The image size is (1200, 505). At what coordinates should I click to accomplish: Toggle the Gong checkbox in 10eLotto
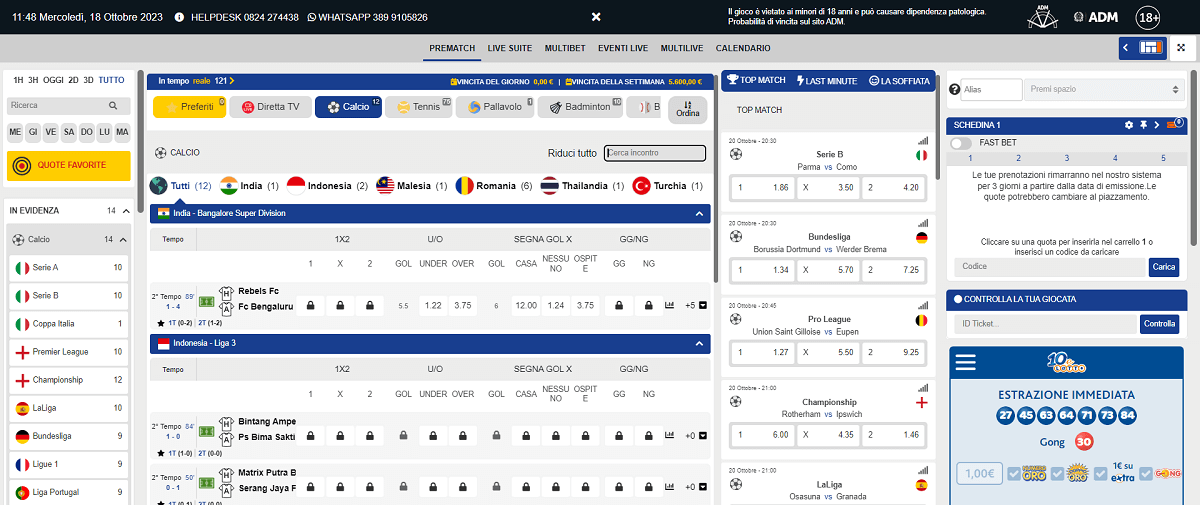1148,473
